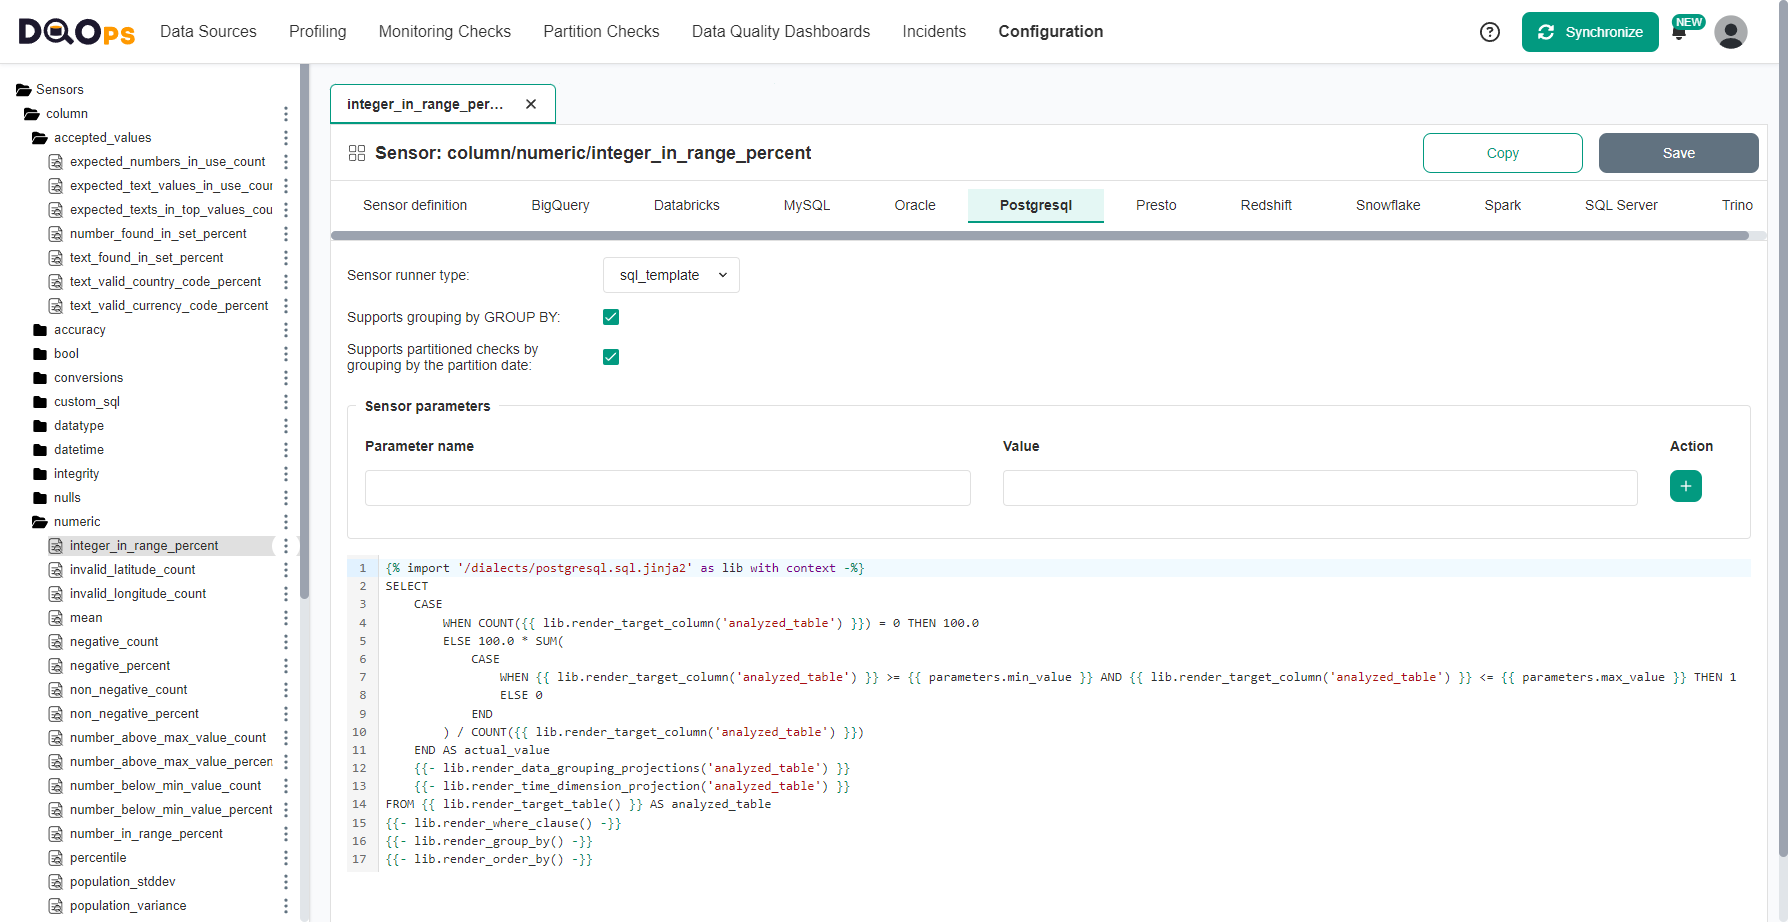Switch to the Snowflake tab

point(1388,205)
